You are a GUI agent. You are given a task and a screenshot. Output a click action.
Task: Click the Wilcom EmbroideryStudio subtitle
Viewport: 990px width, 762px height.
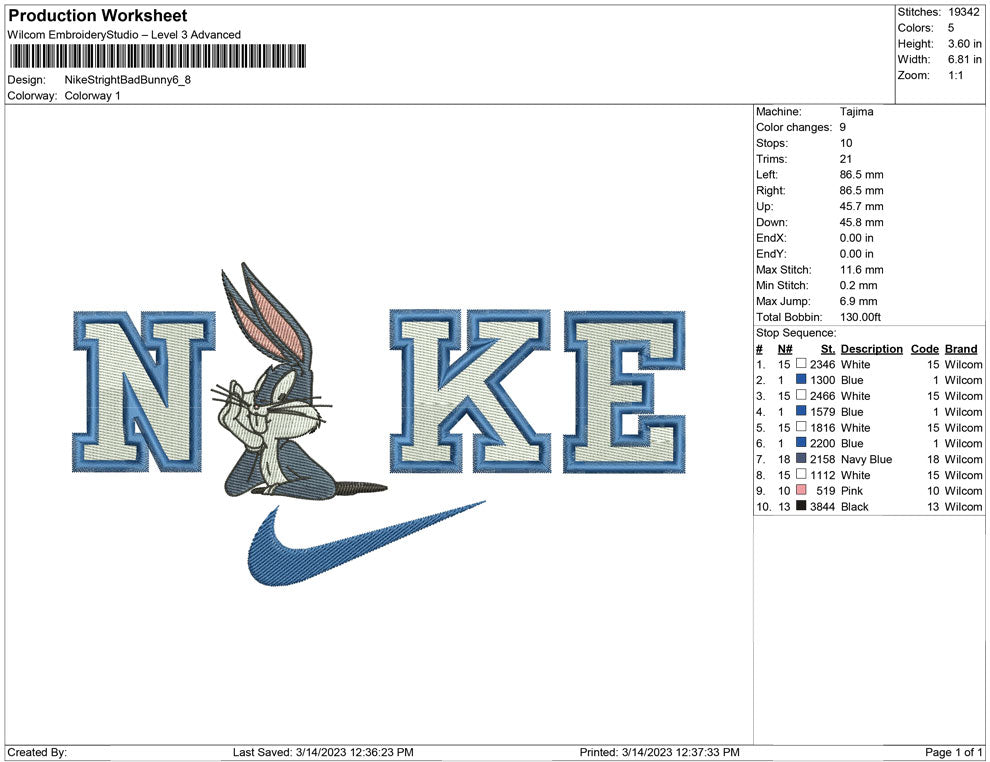124,35
